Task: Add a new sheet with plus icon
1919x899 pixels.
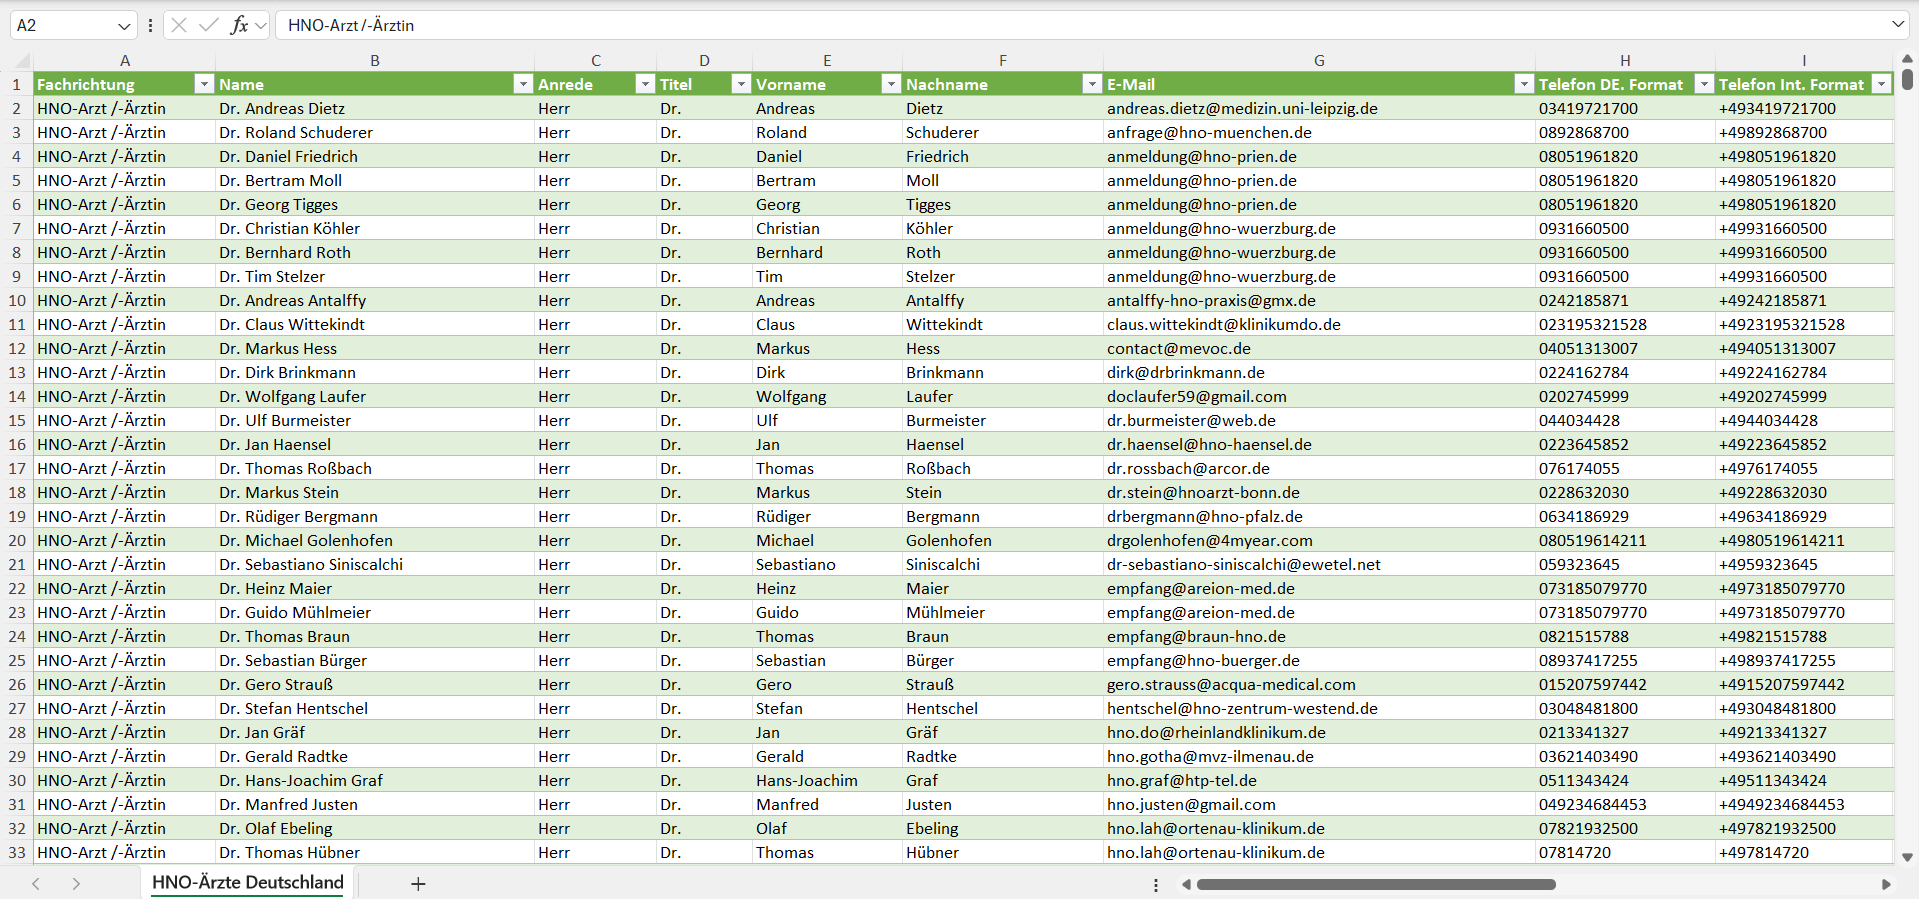Action: (418, 884)
